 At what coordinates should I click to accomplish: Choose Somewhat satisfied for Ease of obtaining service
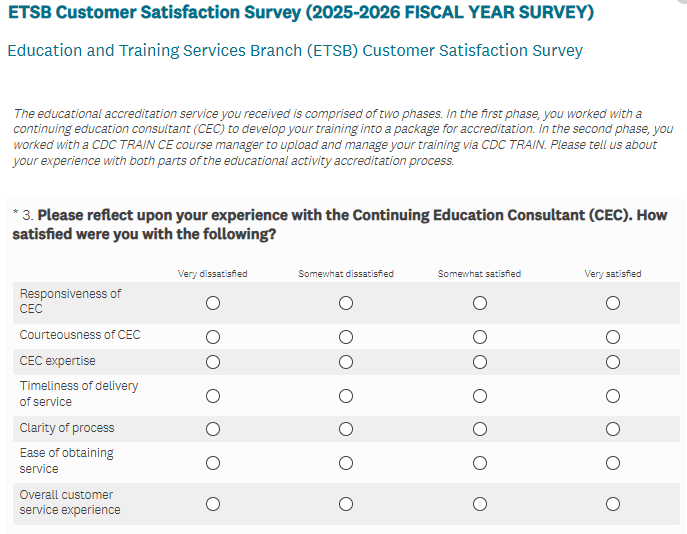(480, 462)
